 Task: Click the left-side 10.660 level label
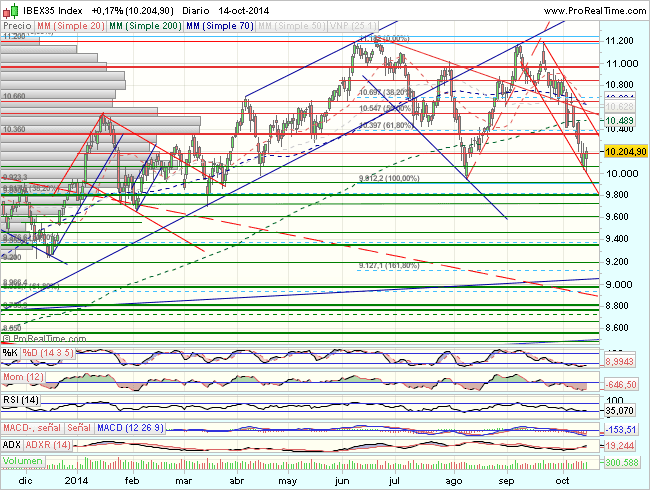(14, 96)
